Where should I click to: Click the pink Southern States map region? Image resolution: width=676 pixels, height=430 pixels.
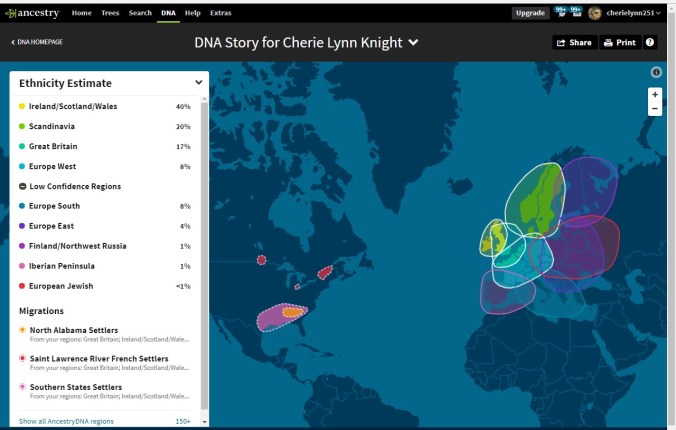click(270, 320)
